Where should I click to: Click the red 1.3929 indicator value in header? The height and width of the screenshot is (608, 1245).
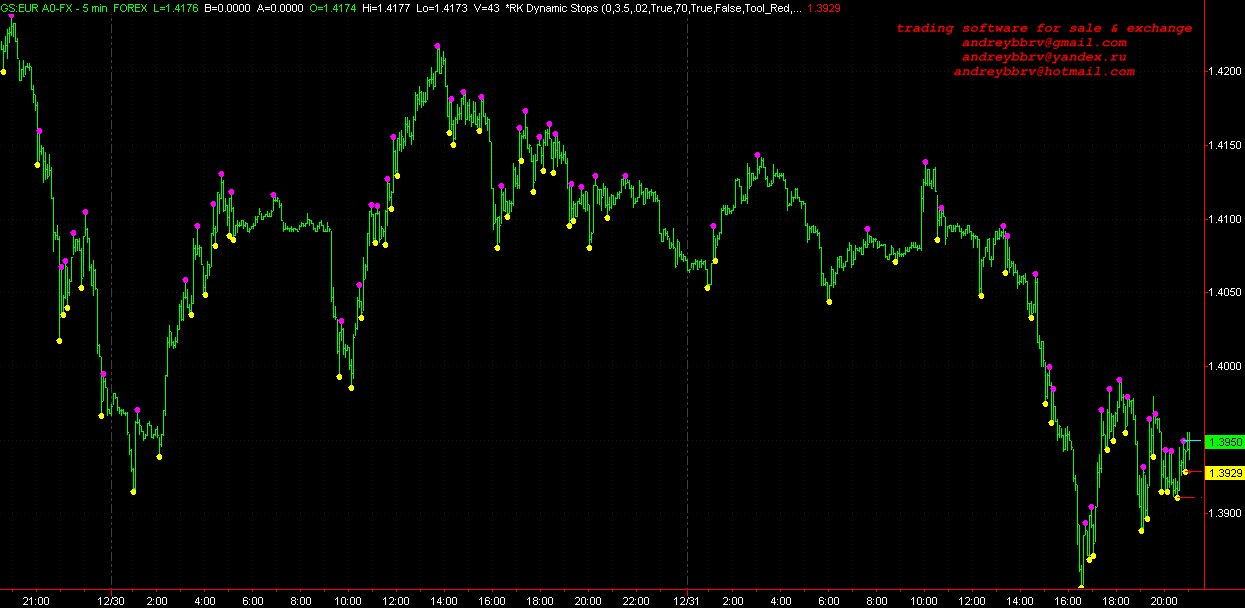pos(824,8)
